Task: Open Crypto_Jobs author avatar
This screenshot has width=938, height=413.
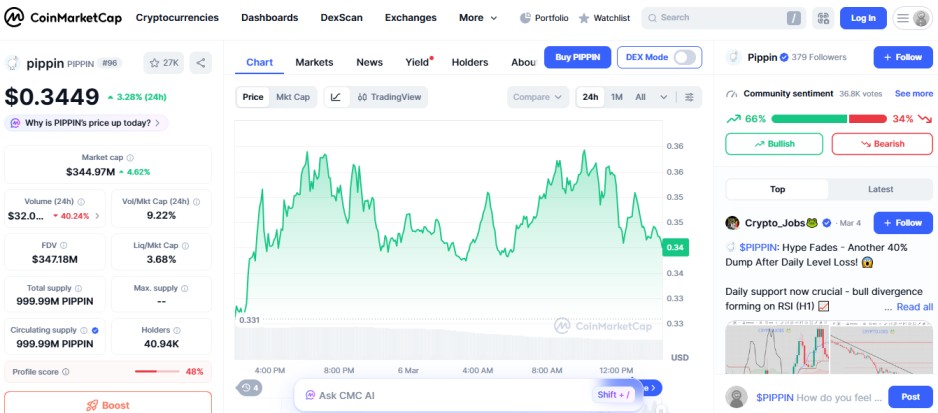Action: [732, 223]
